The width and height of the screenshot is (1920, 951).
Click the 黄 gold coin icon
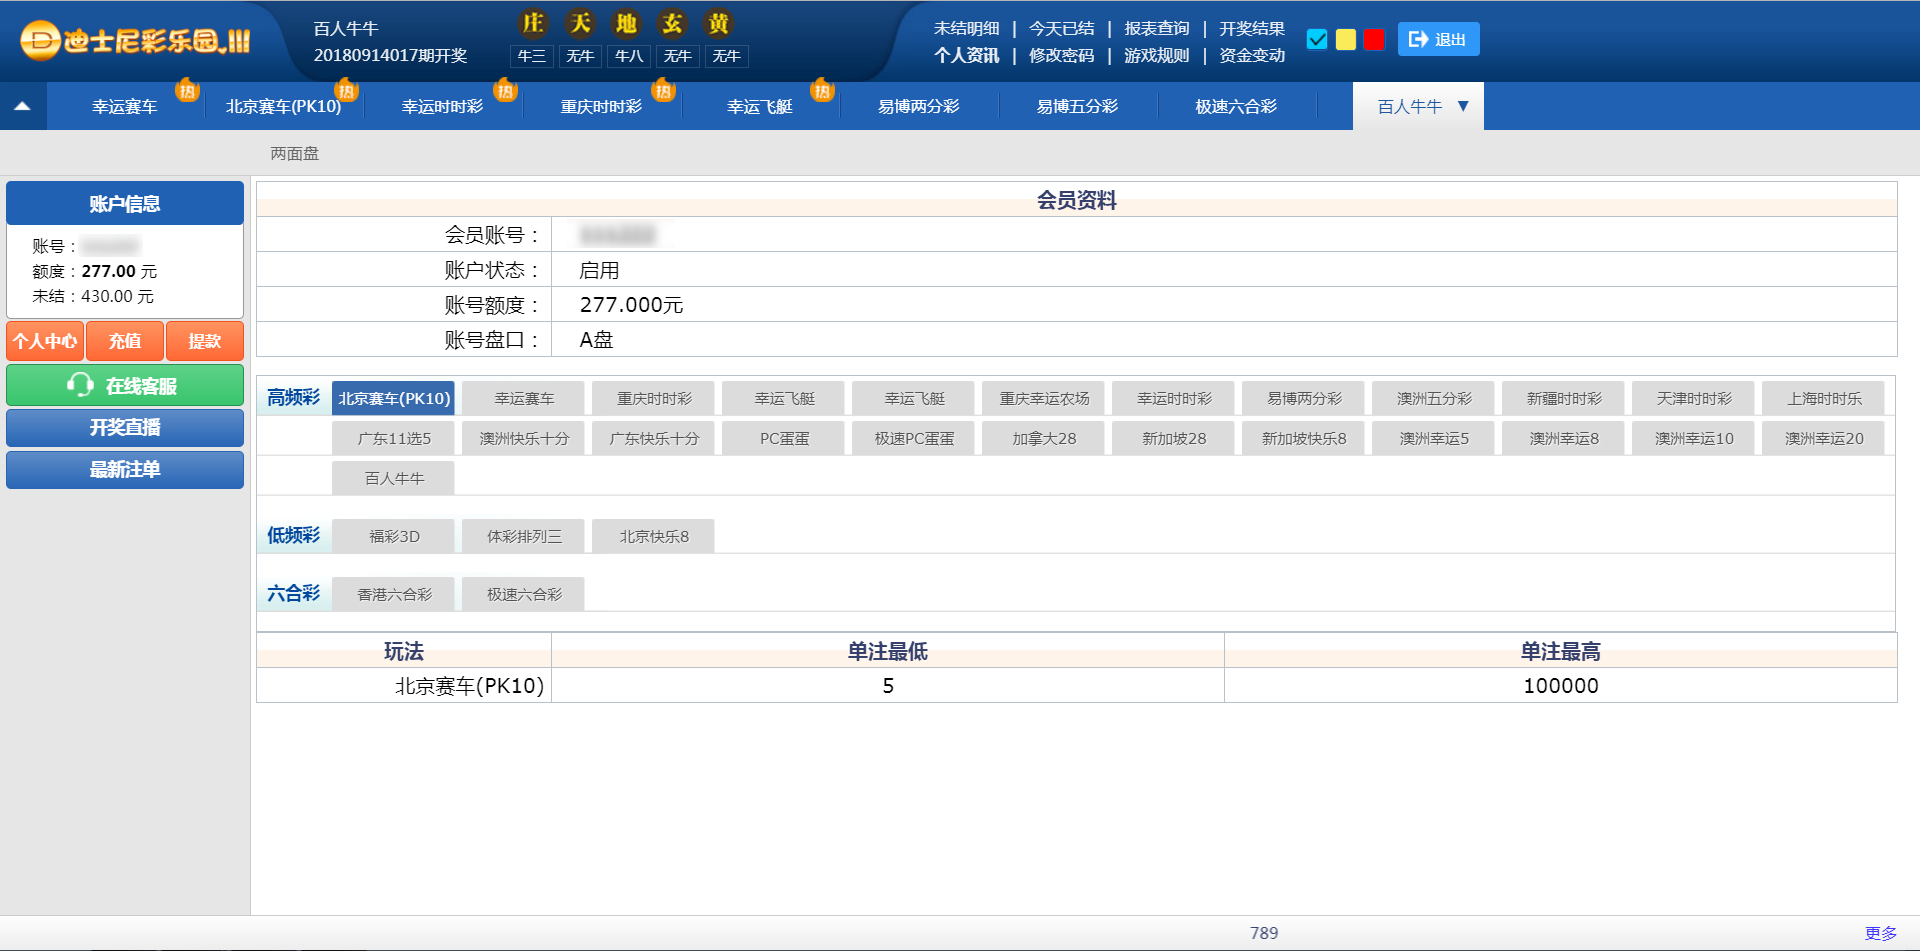[x=718, y=24]
